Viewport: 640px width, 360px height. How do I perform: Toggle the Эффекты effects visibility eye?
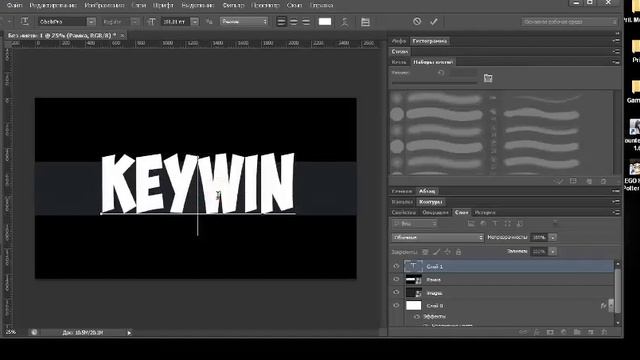(x=417, y=316)
